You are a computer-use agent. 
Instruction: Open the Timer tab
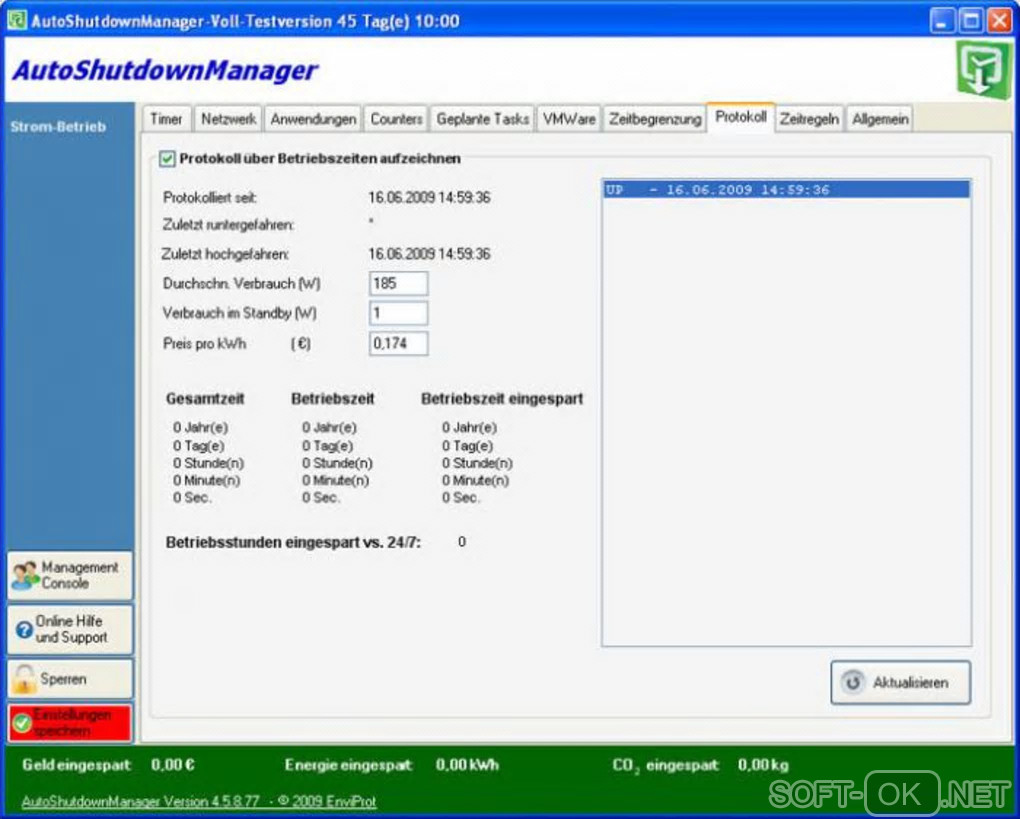point(166,119)
